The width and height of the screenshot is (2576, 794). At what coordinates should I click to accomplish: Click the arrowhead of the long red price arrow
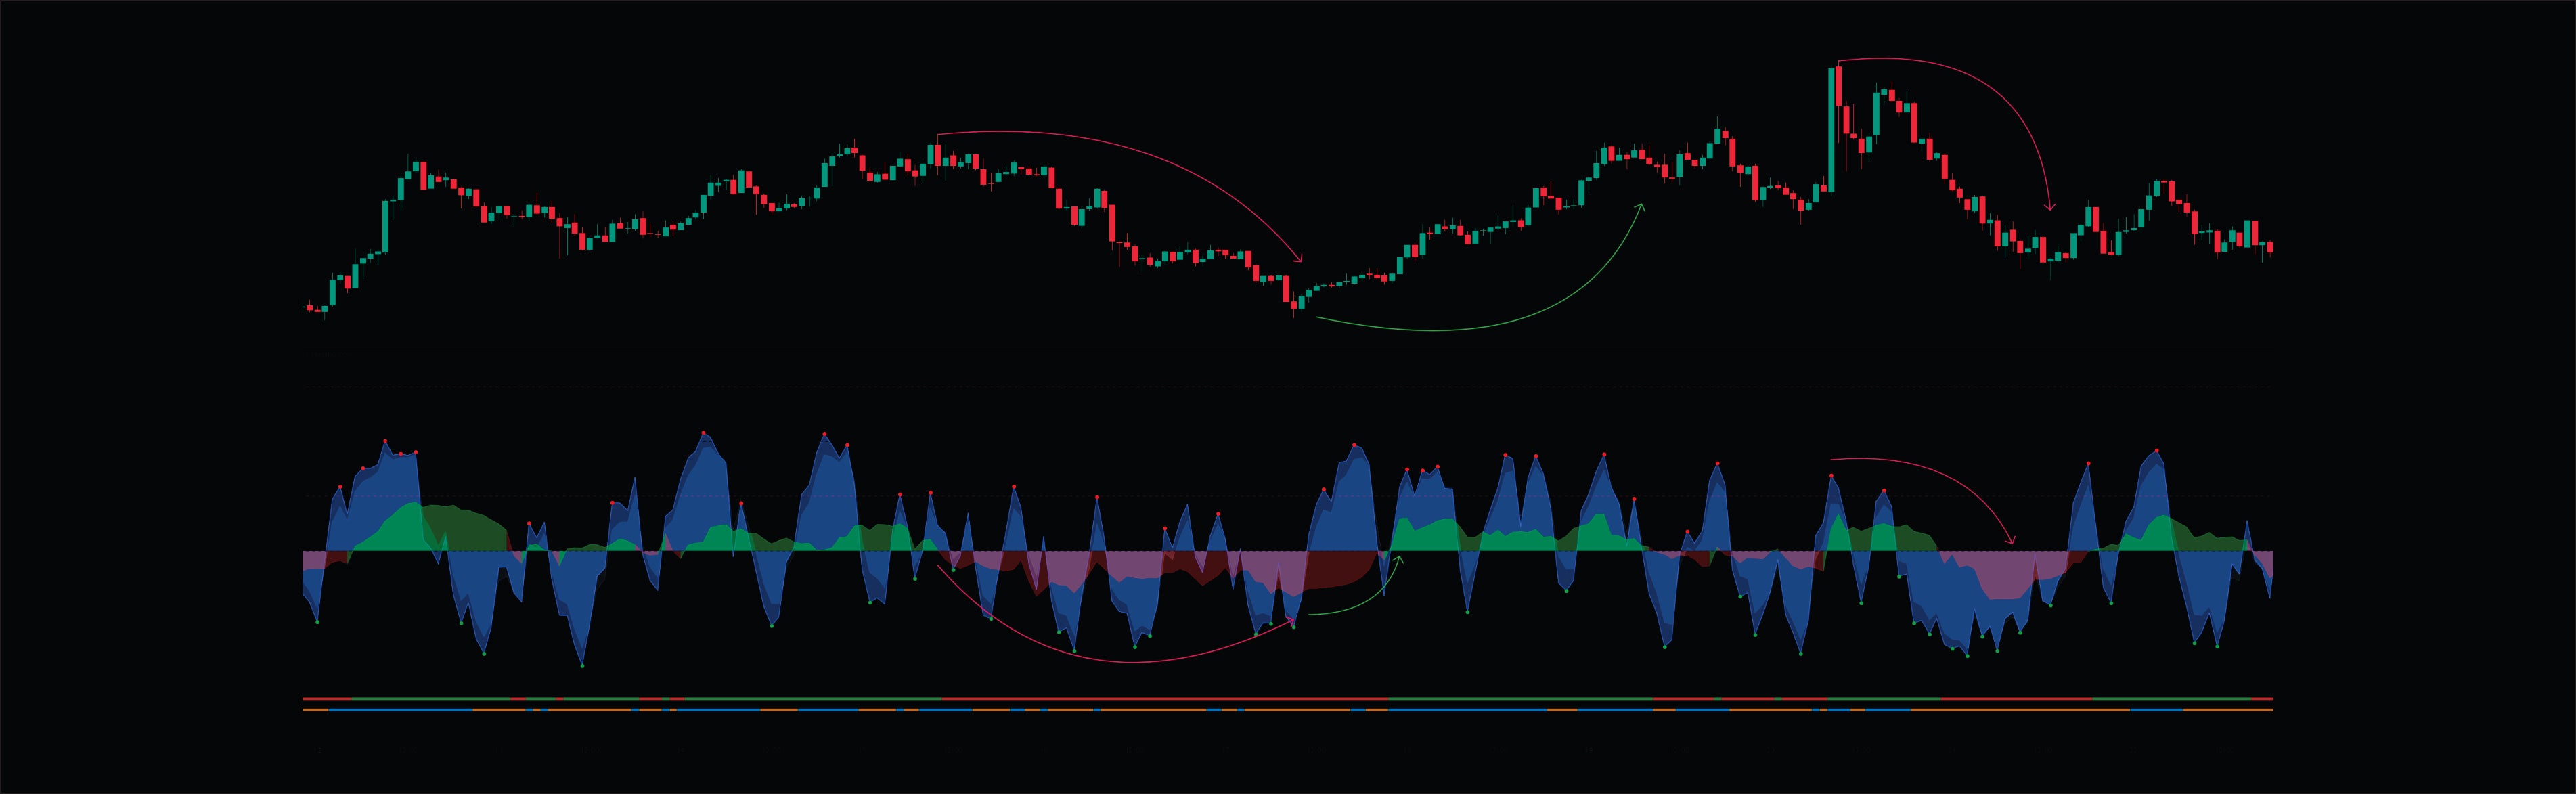(x=1300, y=260)
